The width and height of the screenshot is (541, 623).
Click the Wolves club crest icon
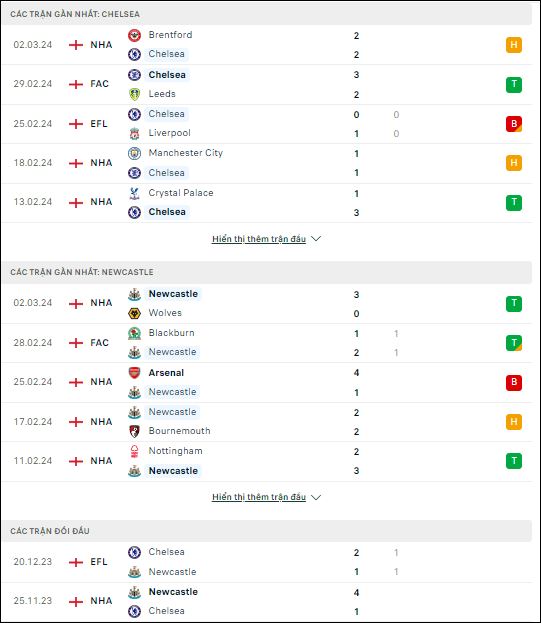coord(134,313)
